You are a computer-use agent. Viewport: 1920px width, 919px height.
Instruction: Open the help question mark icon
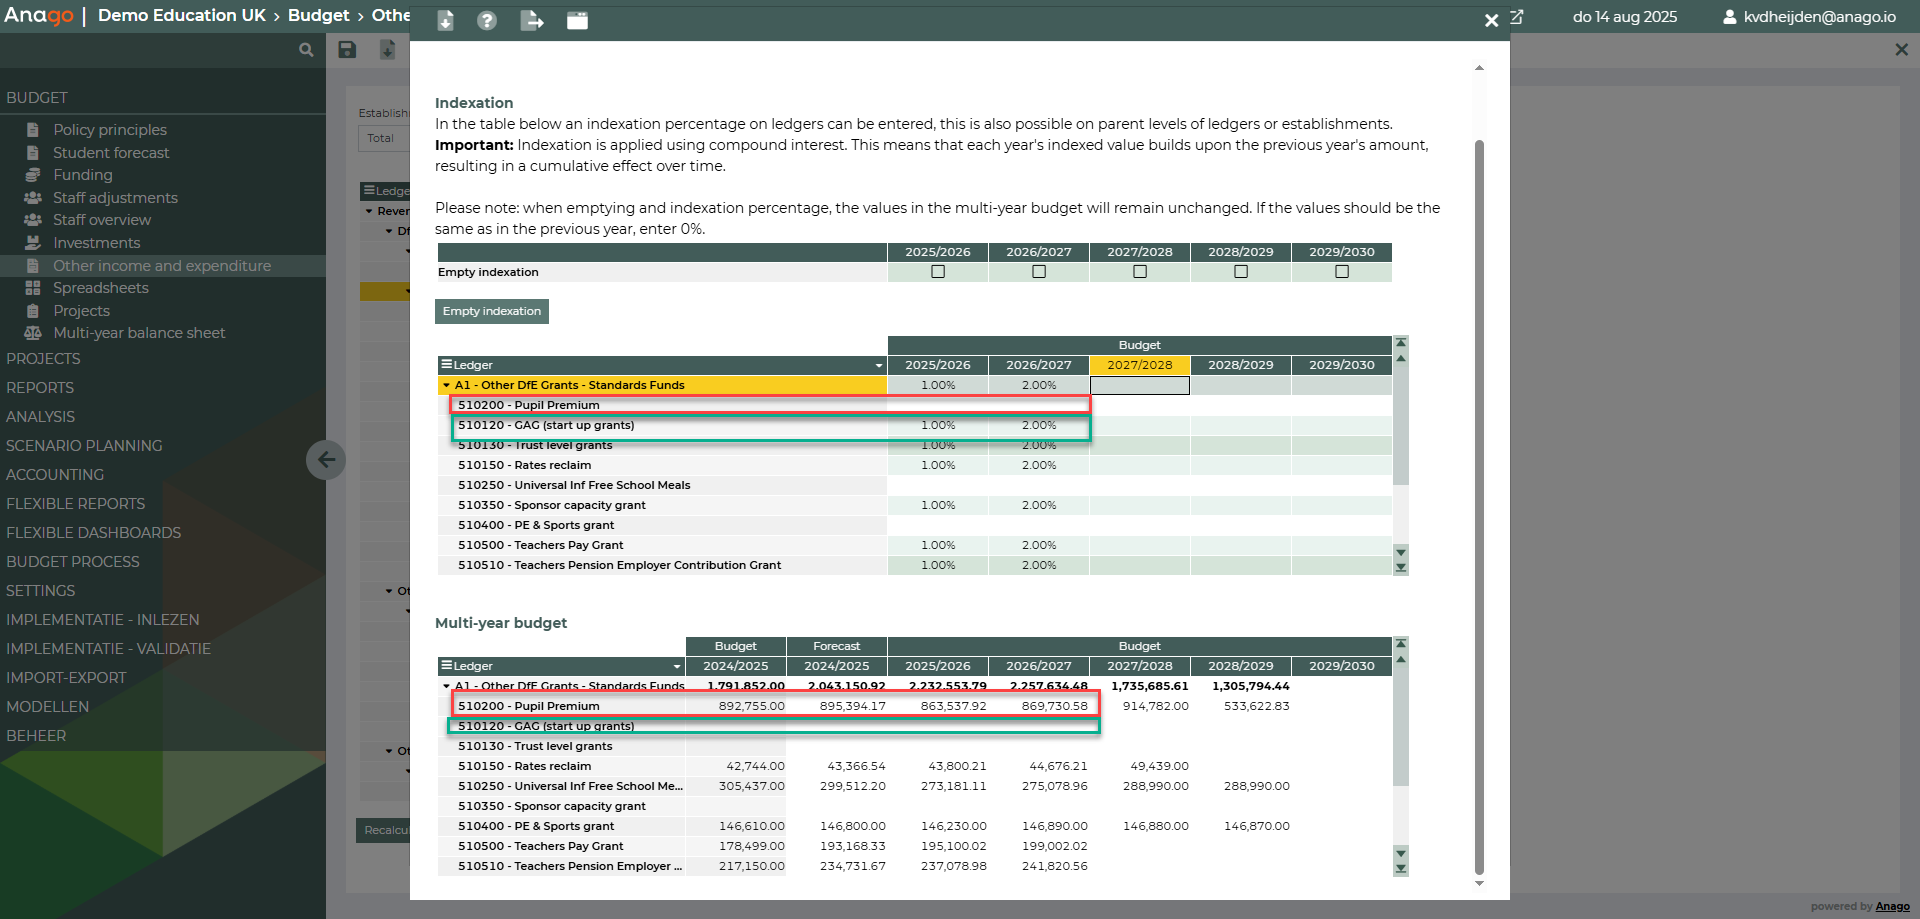(x=487, y=21)
